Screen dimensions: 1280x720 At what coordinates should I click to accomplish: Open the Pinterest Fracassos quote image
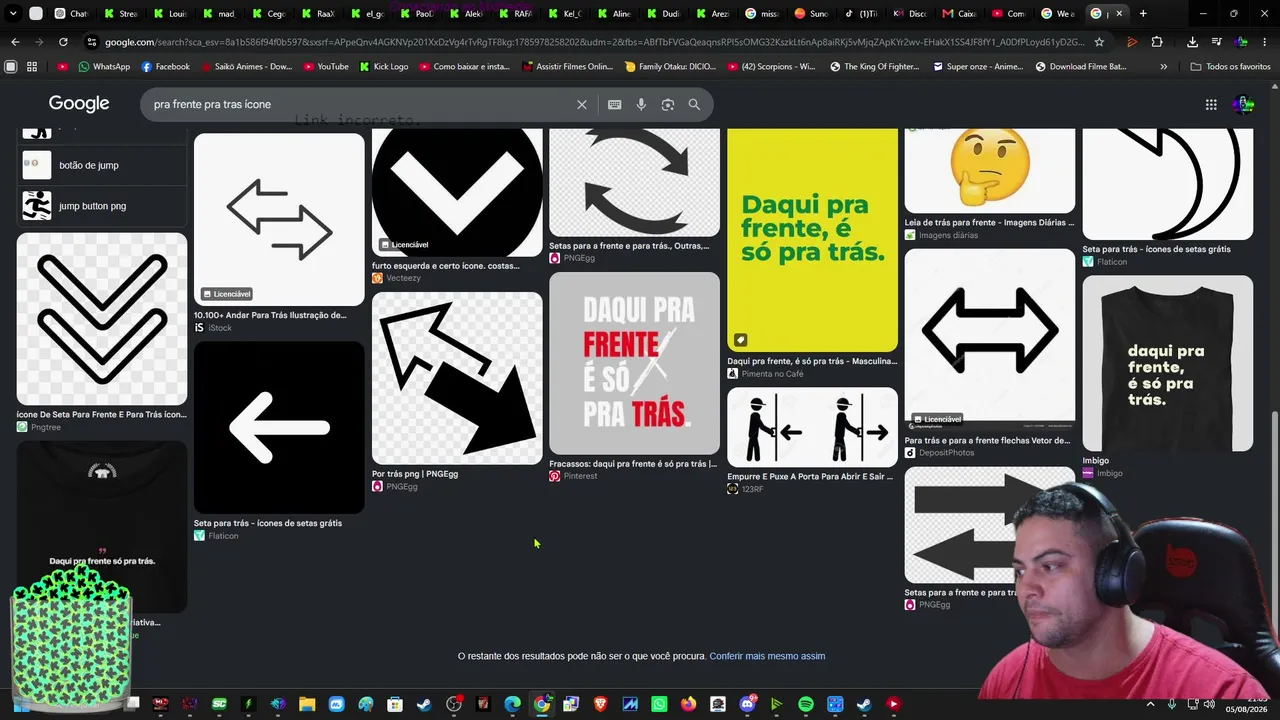coord(634,363)
